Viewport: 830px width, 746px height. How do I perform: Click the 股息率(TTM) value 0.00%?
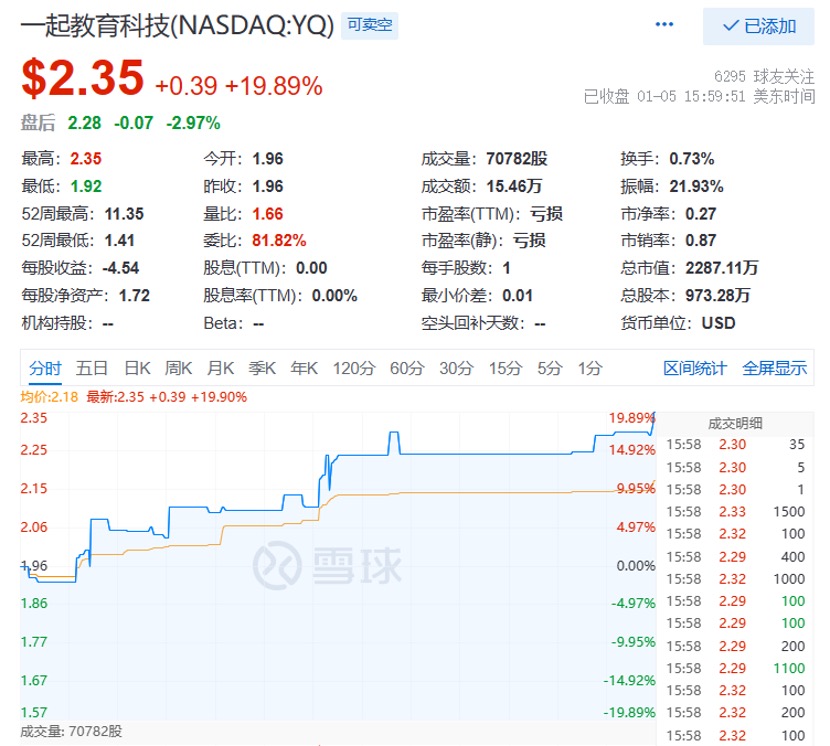335,295
